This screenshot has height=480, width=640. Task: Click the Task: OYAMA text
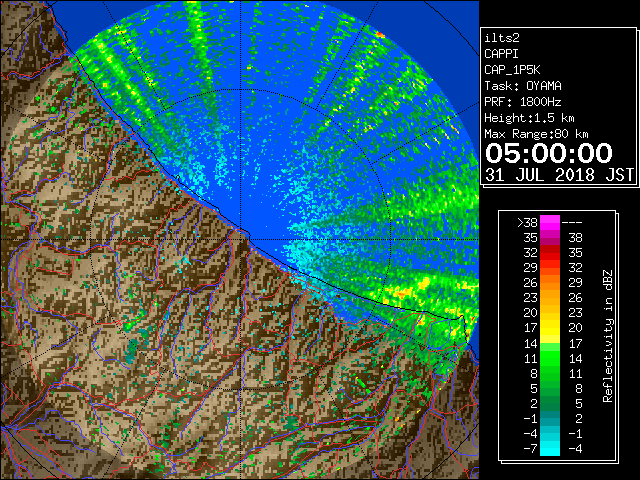click(x=523, y=86)
